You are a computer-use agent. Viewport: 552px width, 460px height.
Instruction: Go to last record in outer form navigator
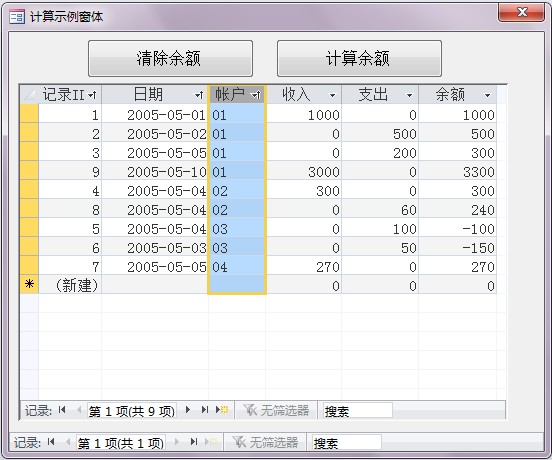[194, 442]
